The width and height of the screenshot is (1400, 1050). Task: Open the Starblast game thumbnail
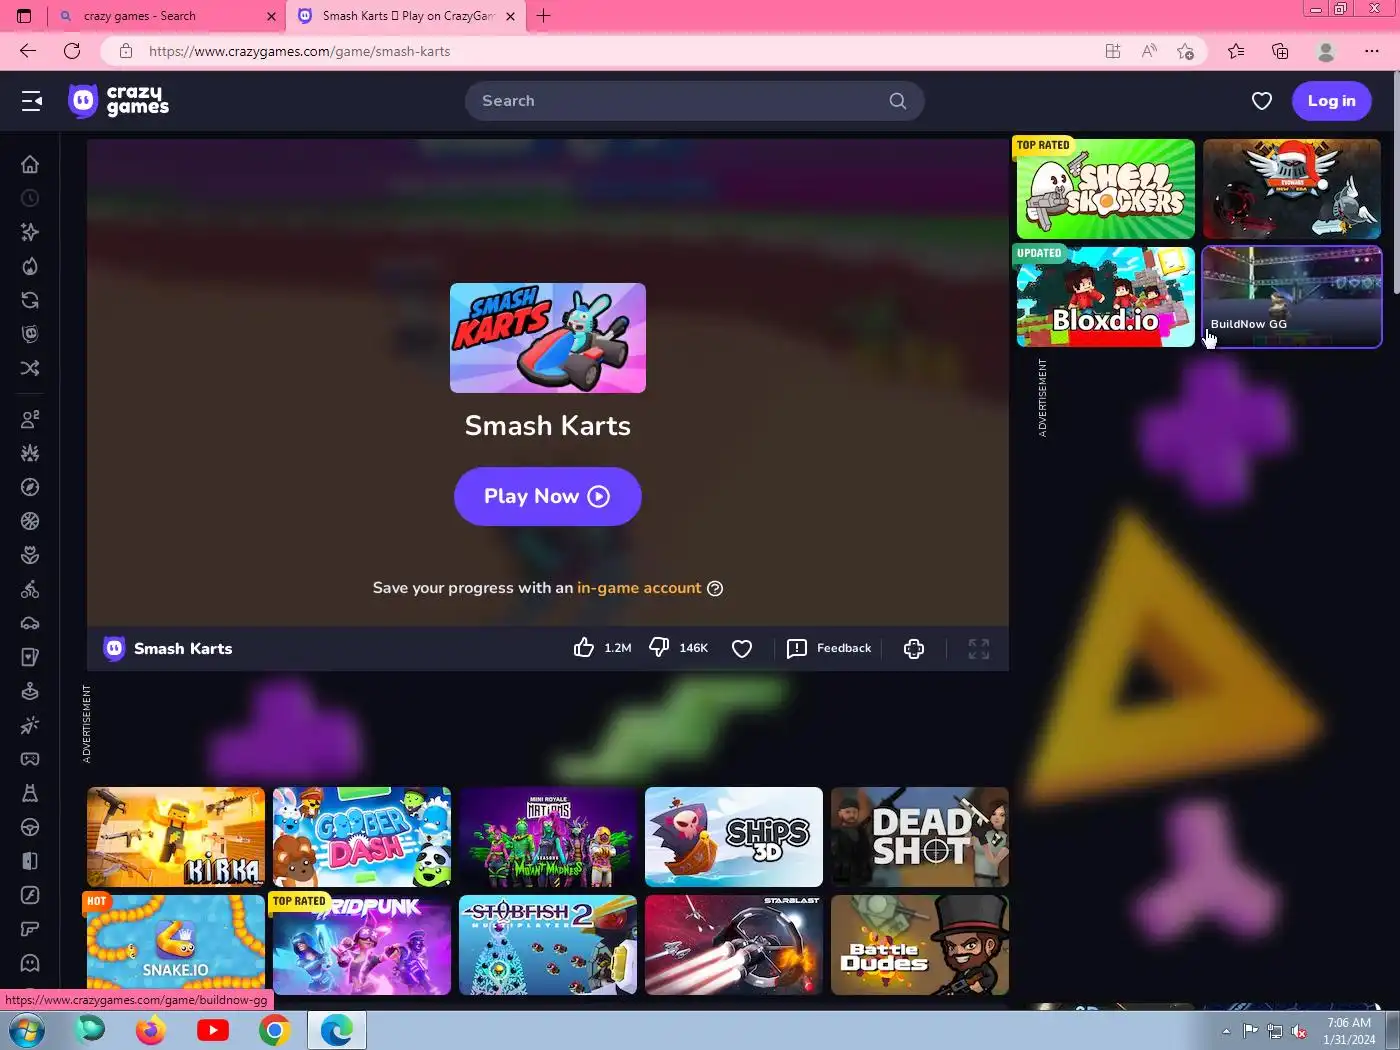(x=734, y=945)
